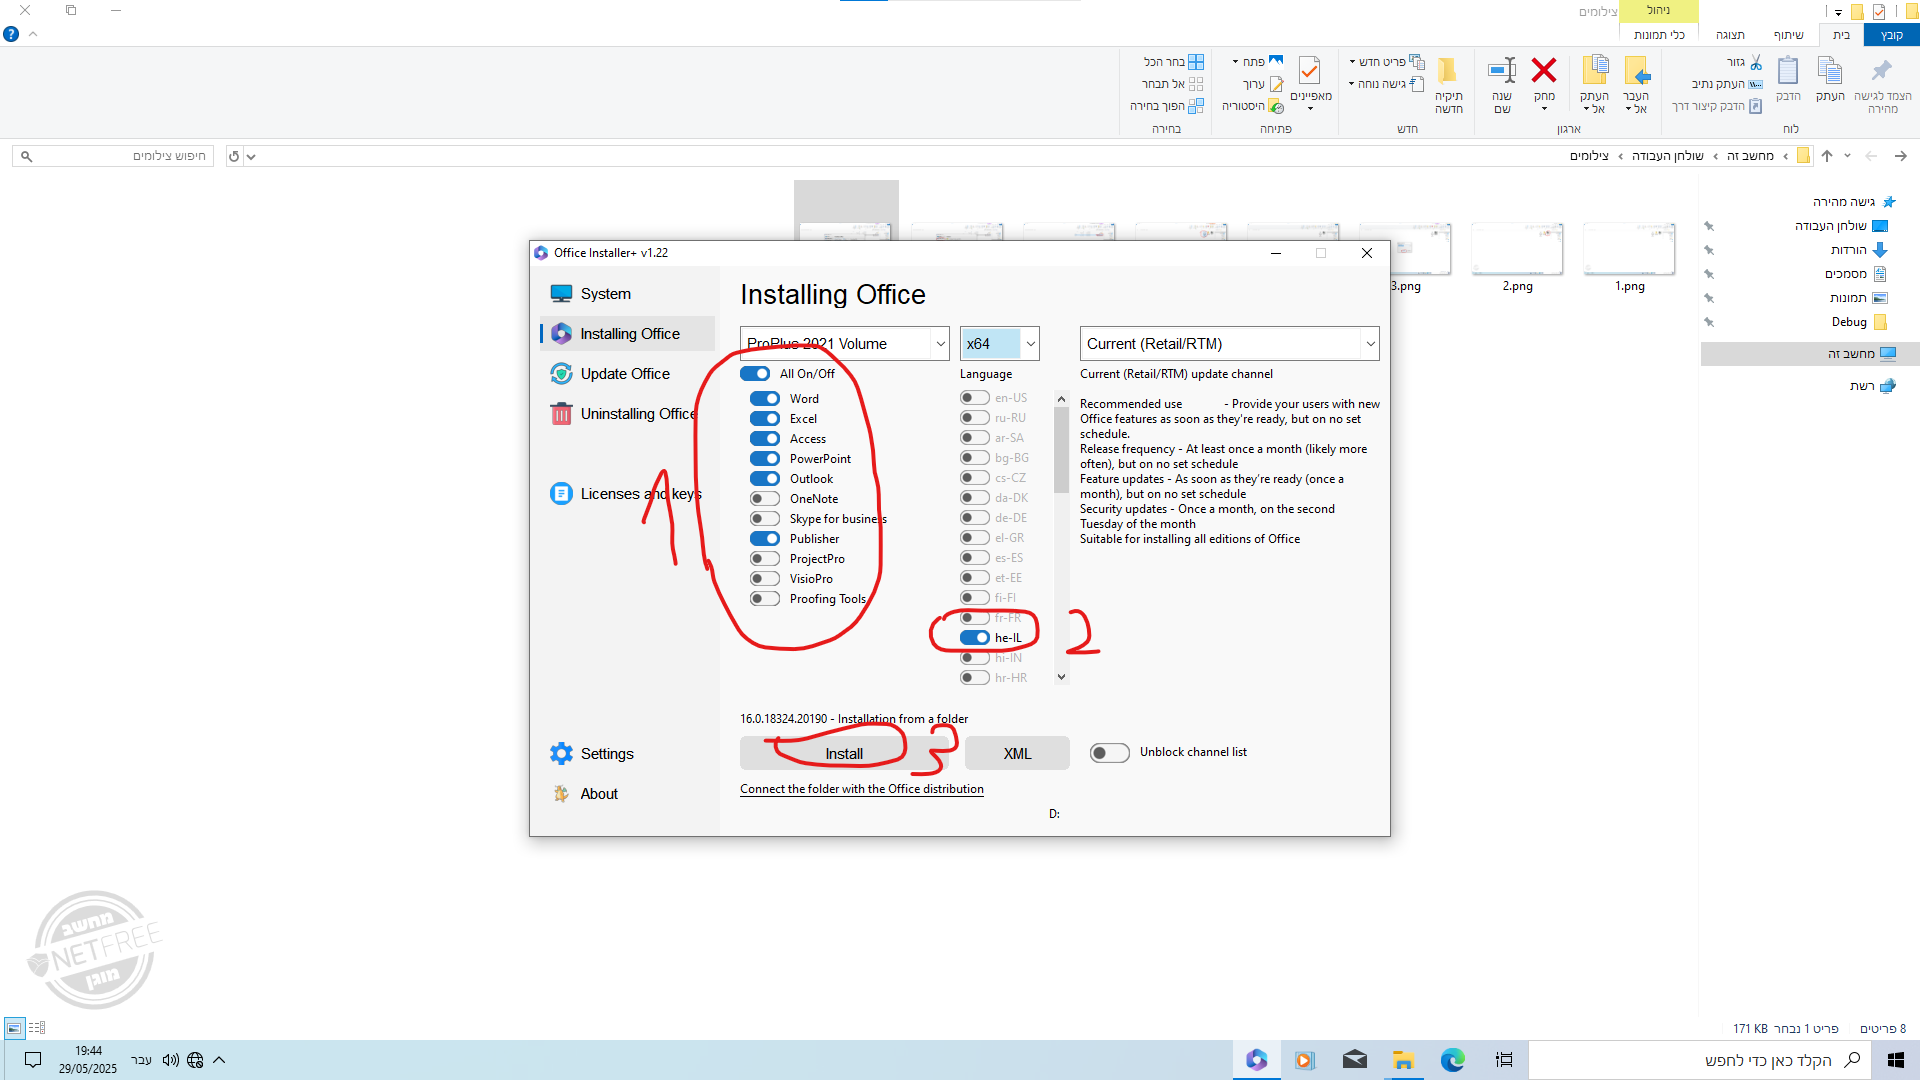Screen dimensions: 1920x1080
Task: Enable the VisioPro switch
Action: [x=765, y=579]
